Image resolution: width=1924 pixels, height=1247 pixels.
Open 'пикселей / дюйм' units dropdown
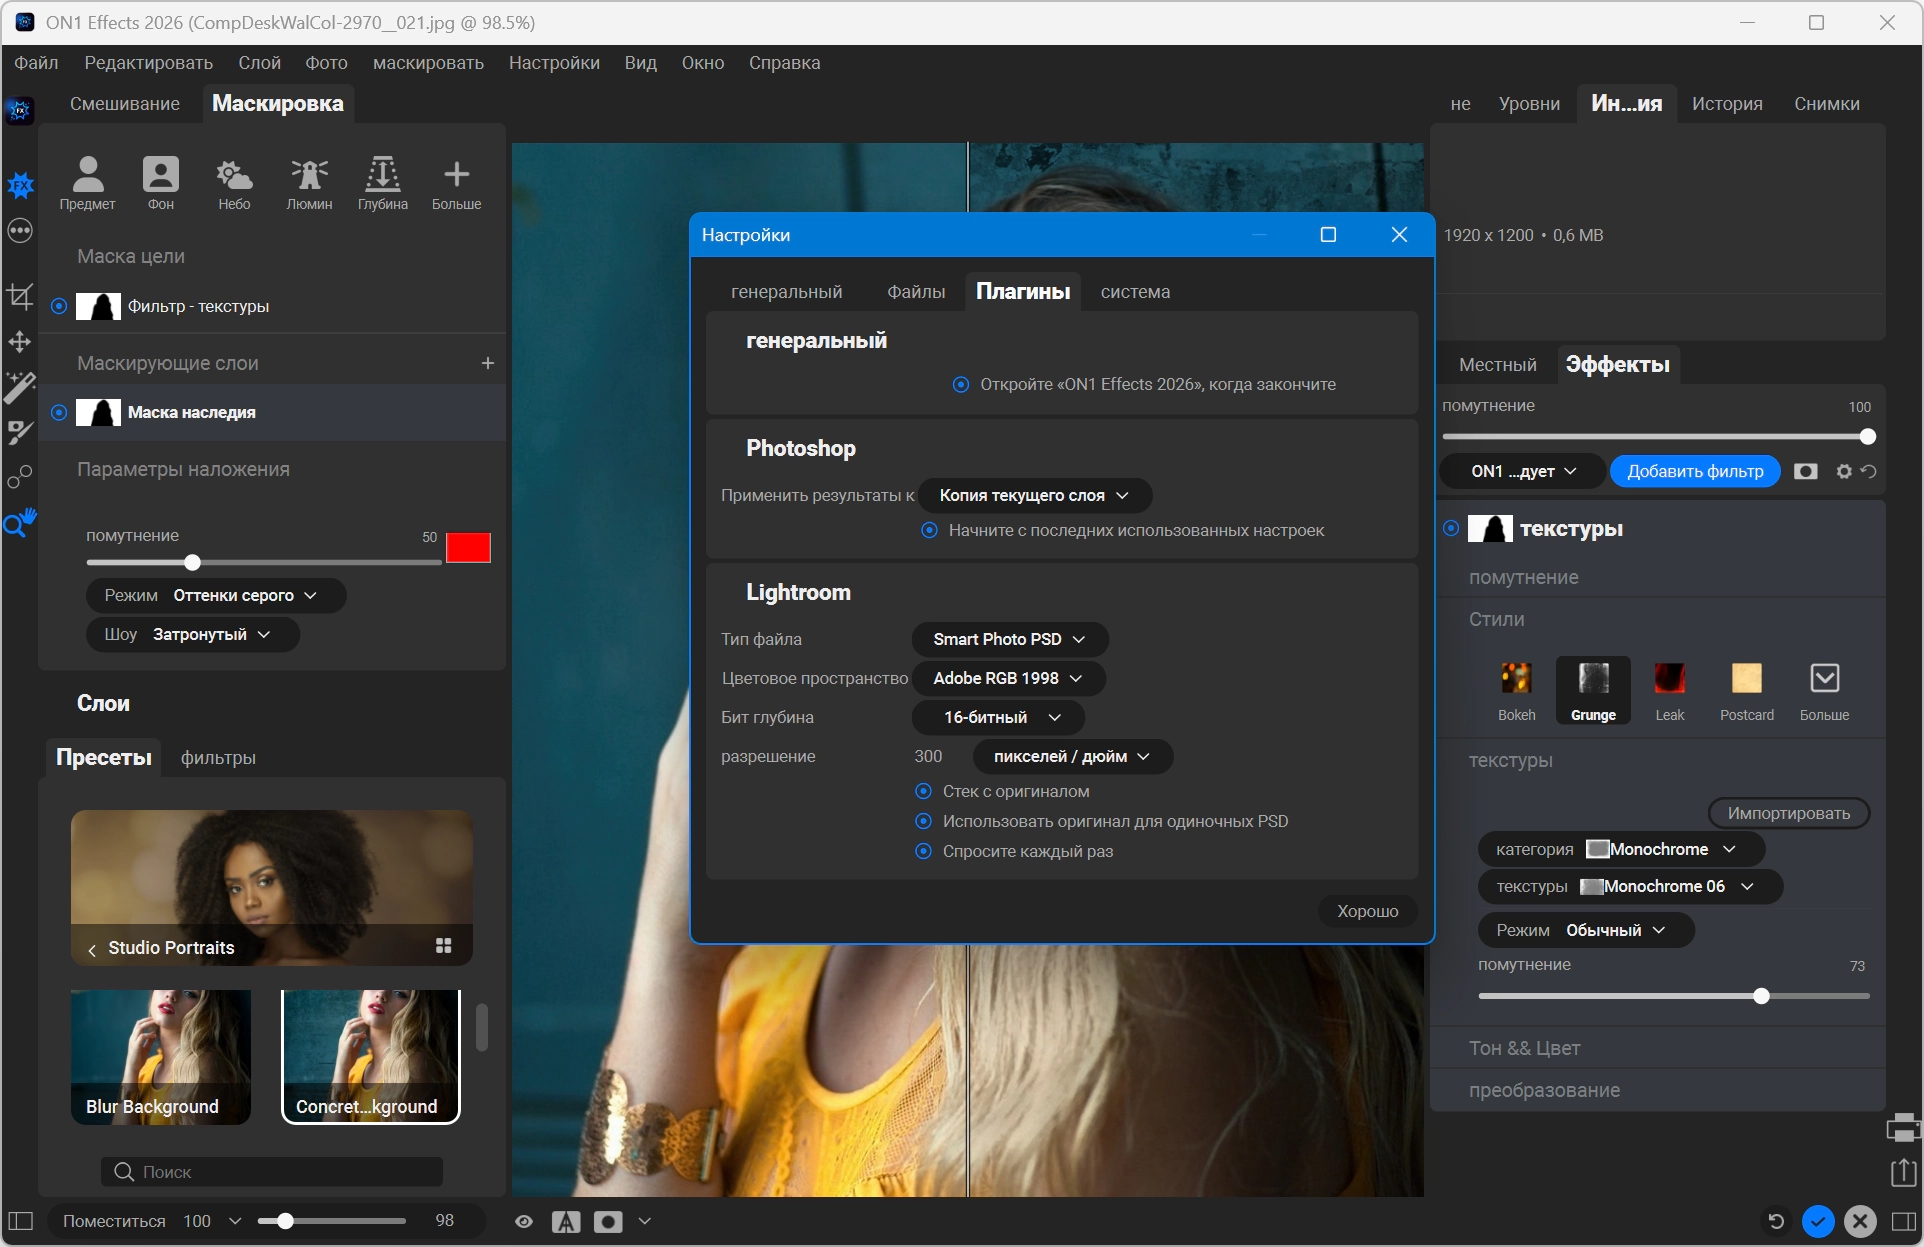1072,757
